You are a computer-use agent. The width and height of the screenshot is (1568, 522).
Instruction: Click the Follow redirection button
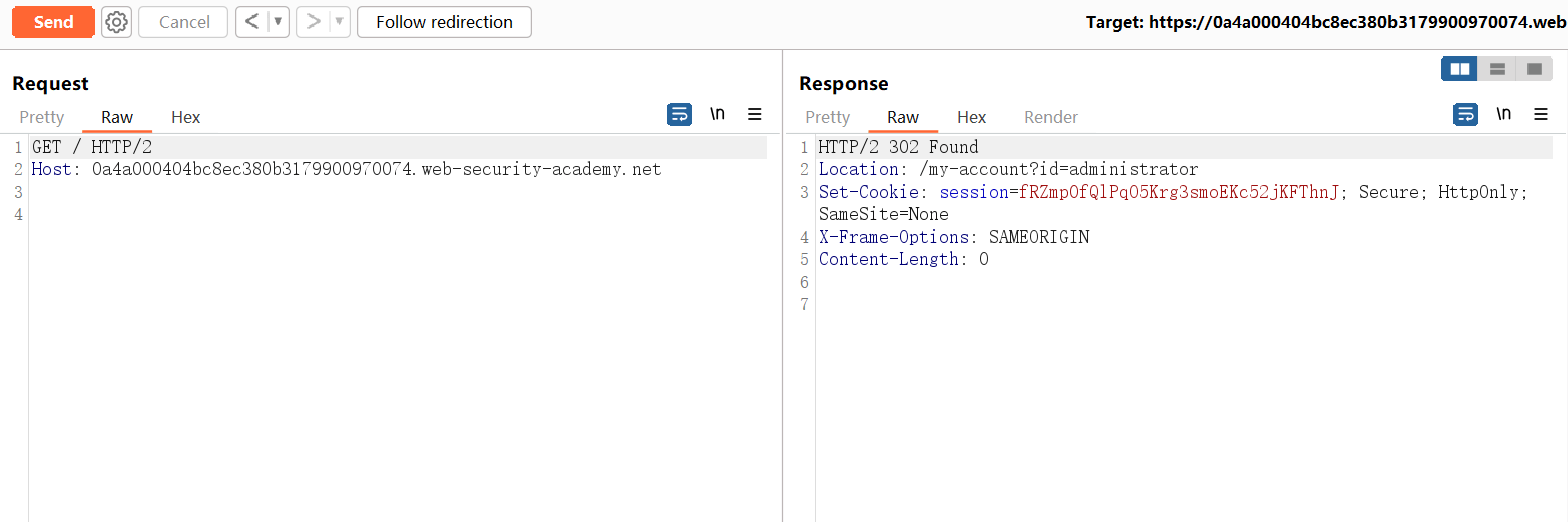[444, 22]
